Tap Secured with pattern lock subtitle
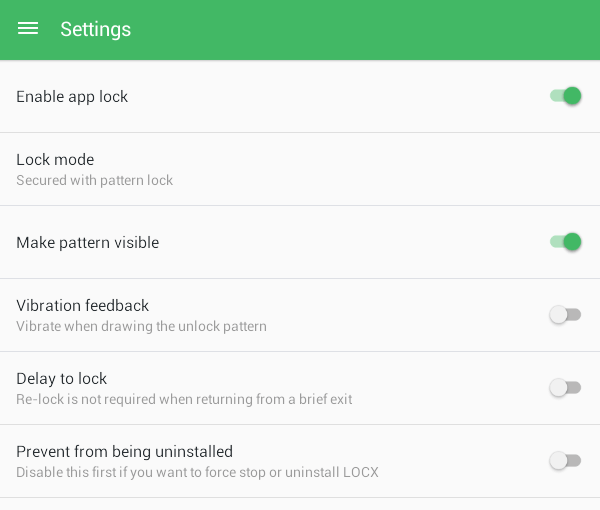 [95, 180]
